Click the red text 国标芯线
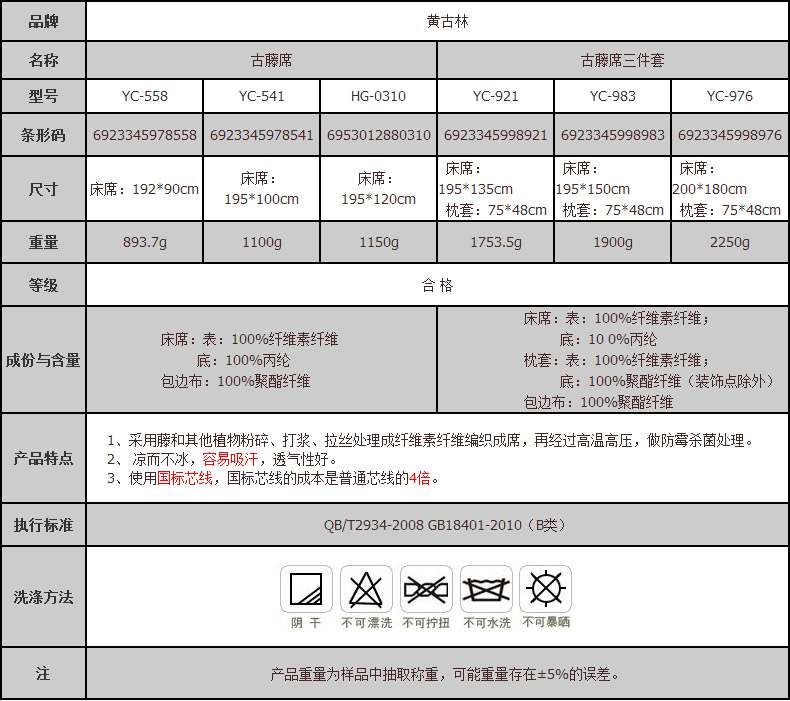The width and height of the screenshot is (790, 701). (185, 478)
